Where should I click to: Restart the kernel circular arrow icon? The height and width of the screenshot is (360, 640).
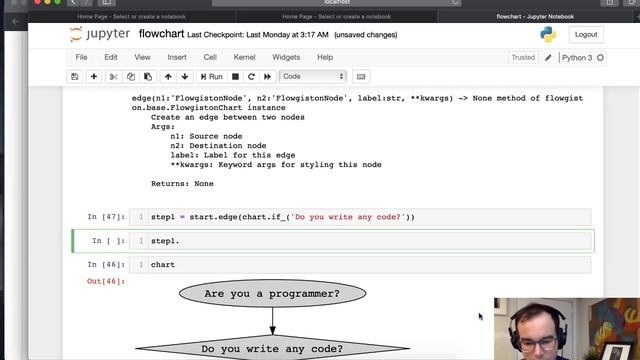click(x=251, y=77)
